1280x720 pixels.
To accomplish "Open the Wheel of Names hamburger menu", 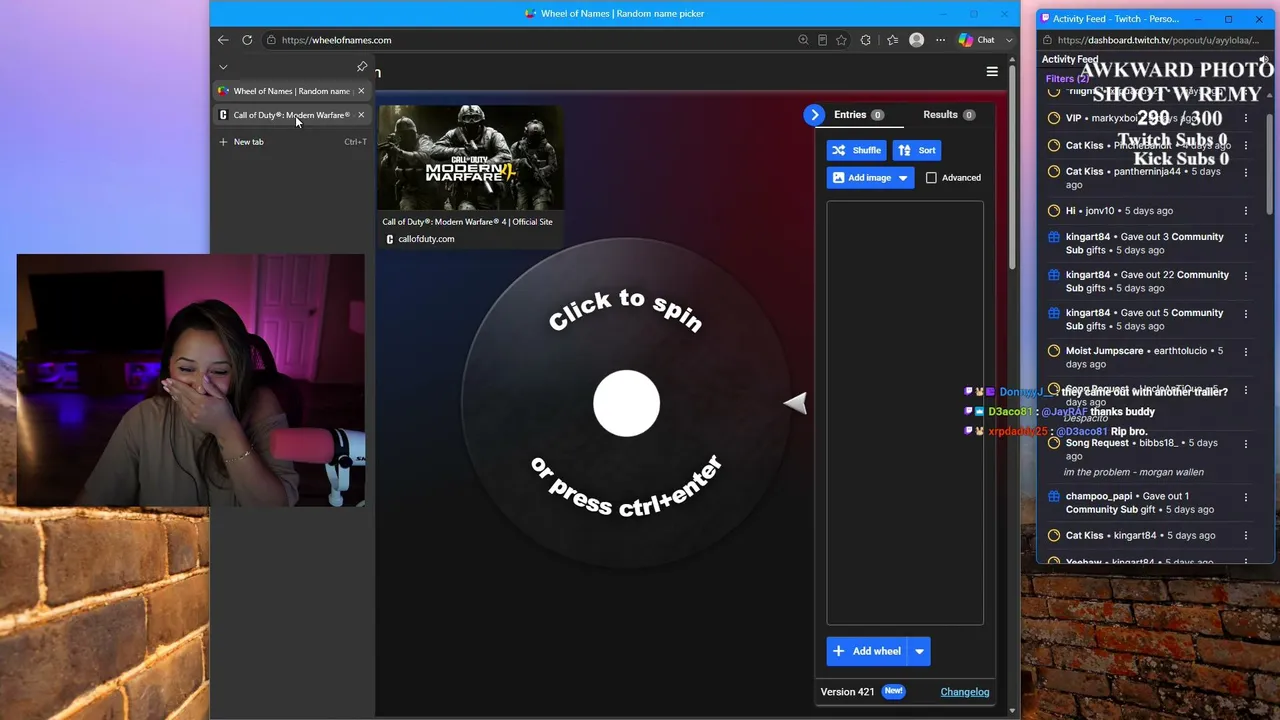I will coord(992,72).
